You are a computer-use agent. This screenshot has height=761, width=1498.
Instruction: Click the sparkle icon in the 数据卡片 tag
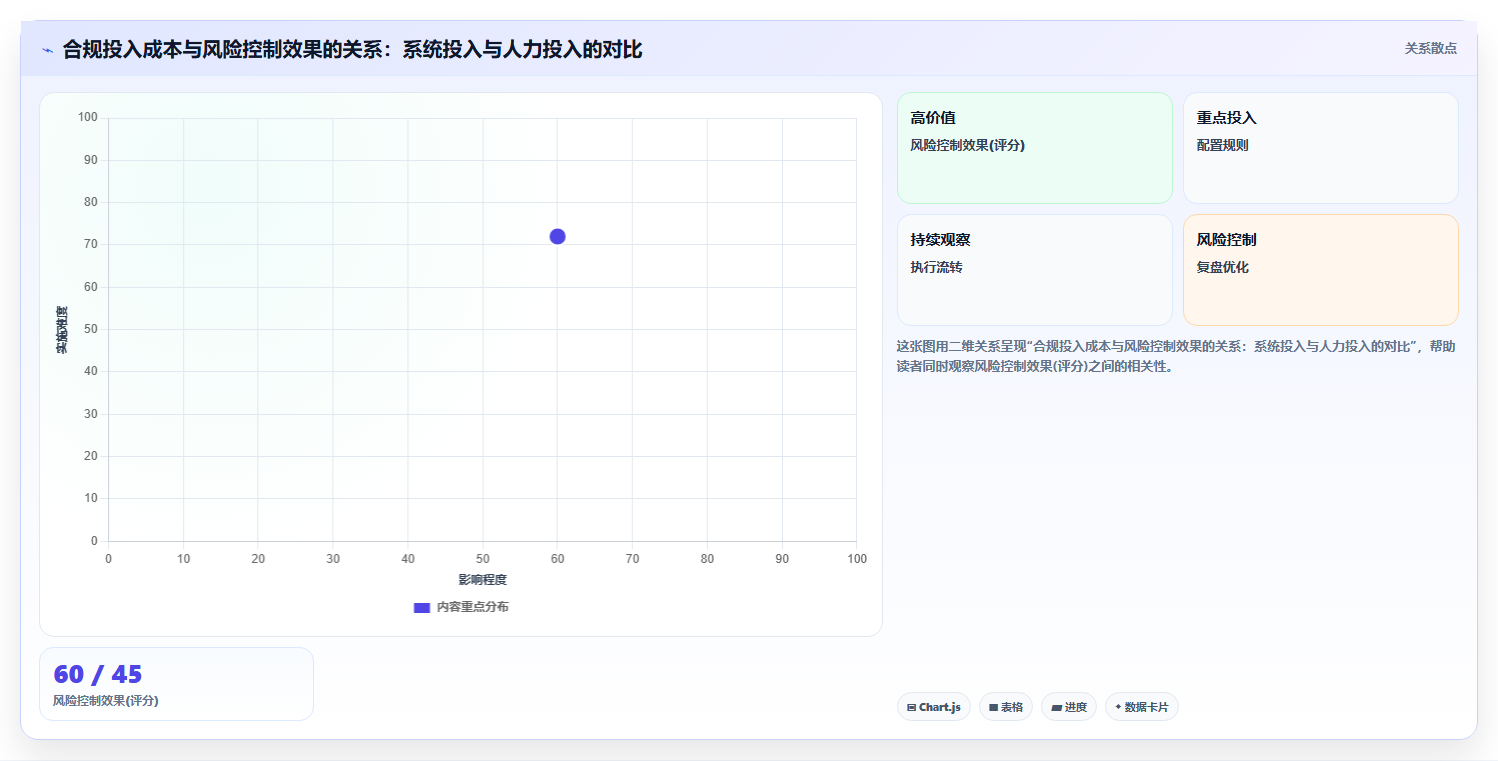[1118, 706]
